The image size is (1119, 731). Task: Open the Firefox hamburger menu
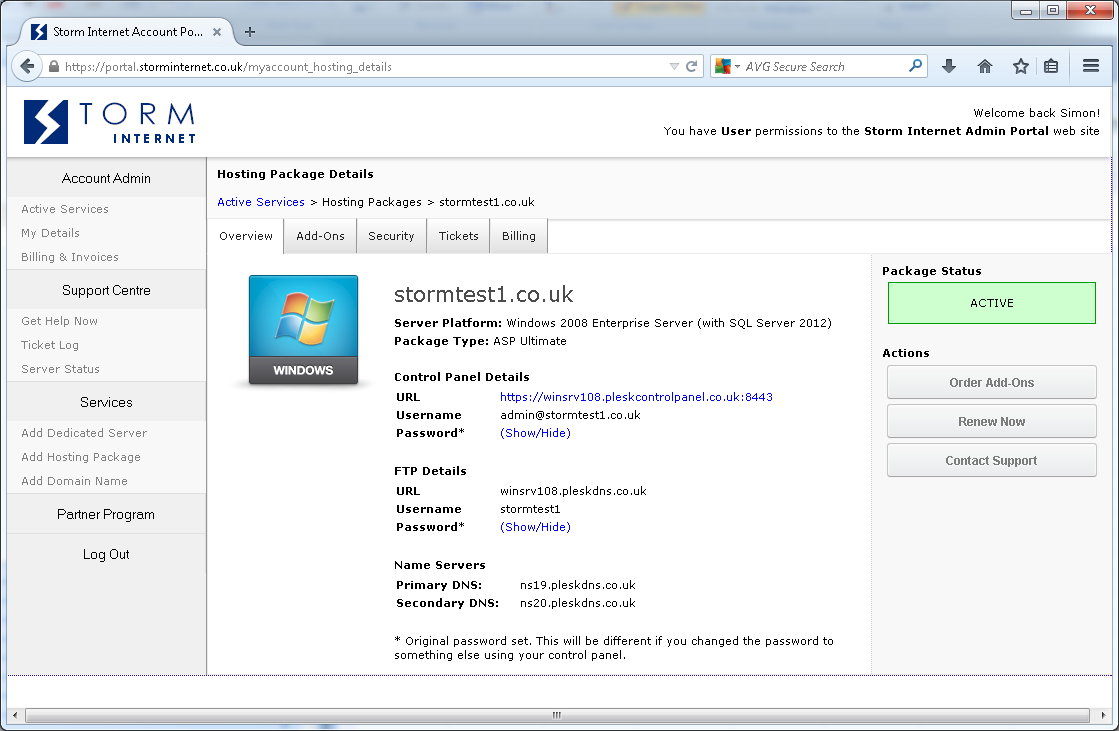(1090, 65)
